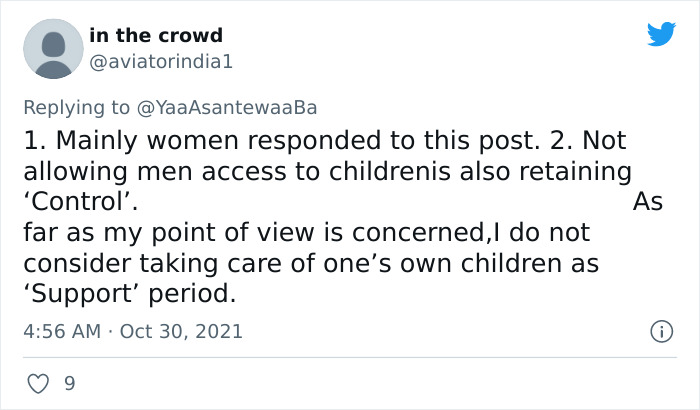The height and width of the screenshot is (410, 700).
Task: Open the grey default profile avatar
Action: tap(52, 48)
